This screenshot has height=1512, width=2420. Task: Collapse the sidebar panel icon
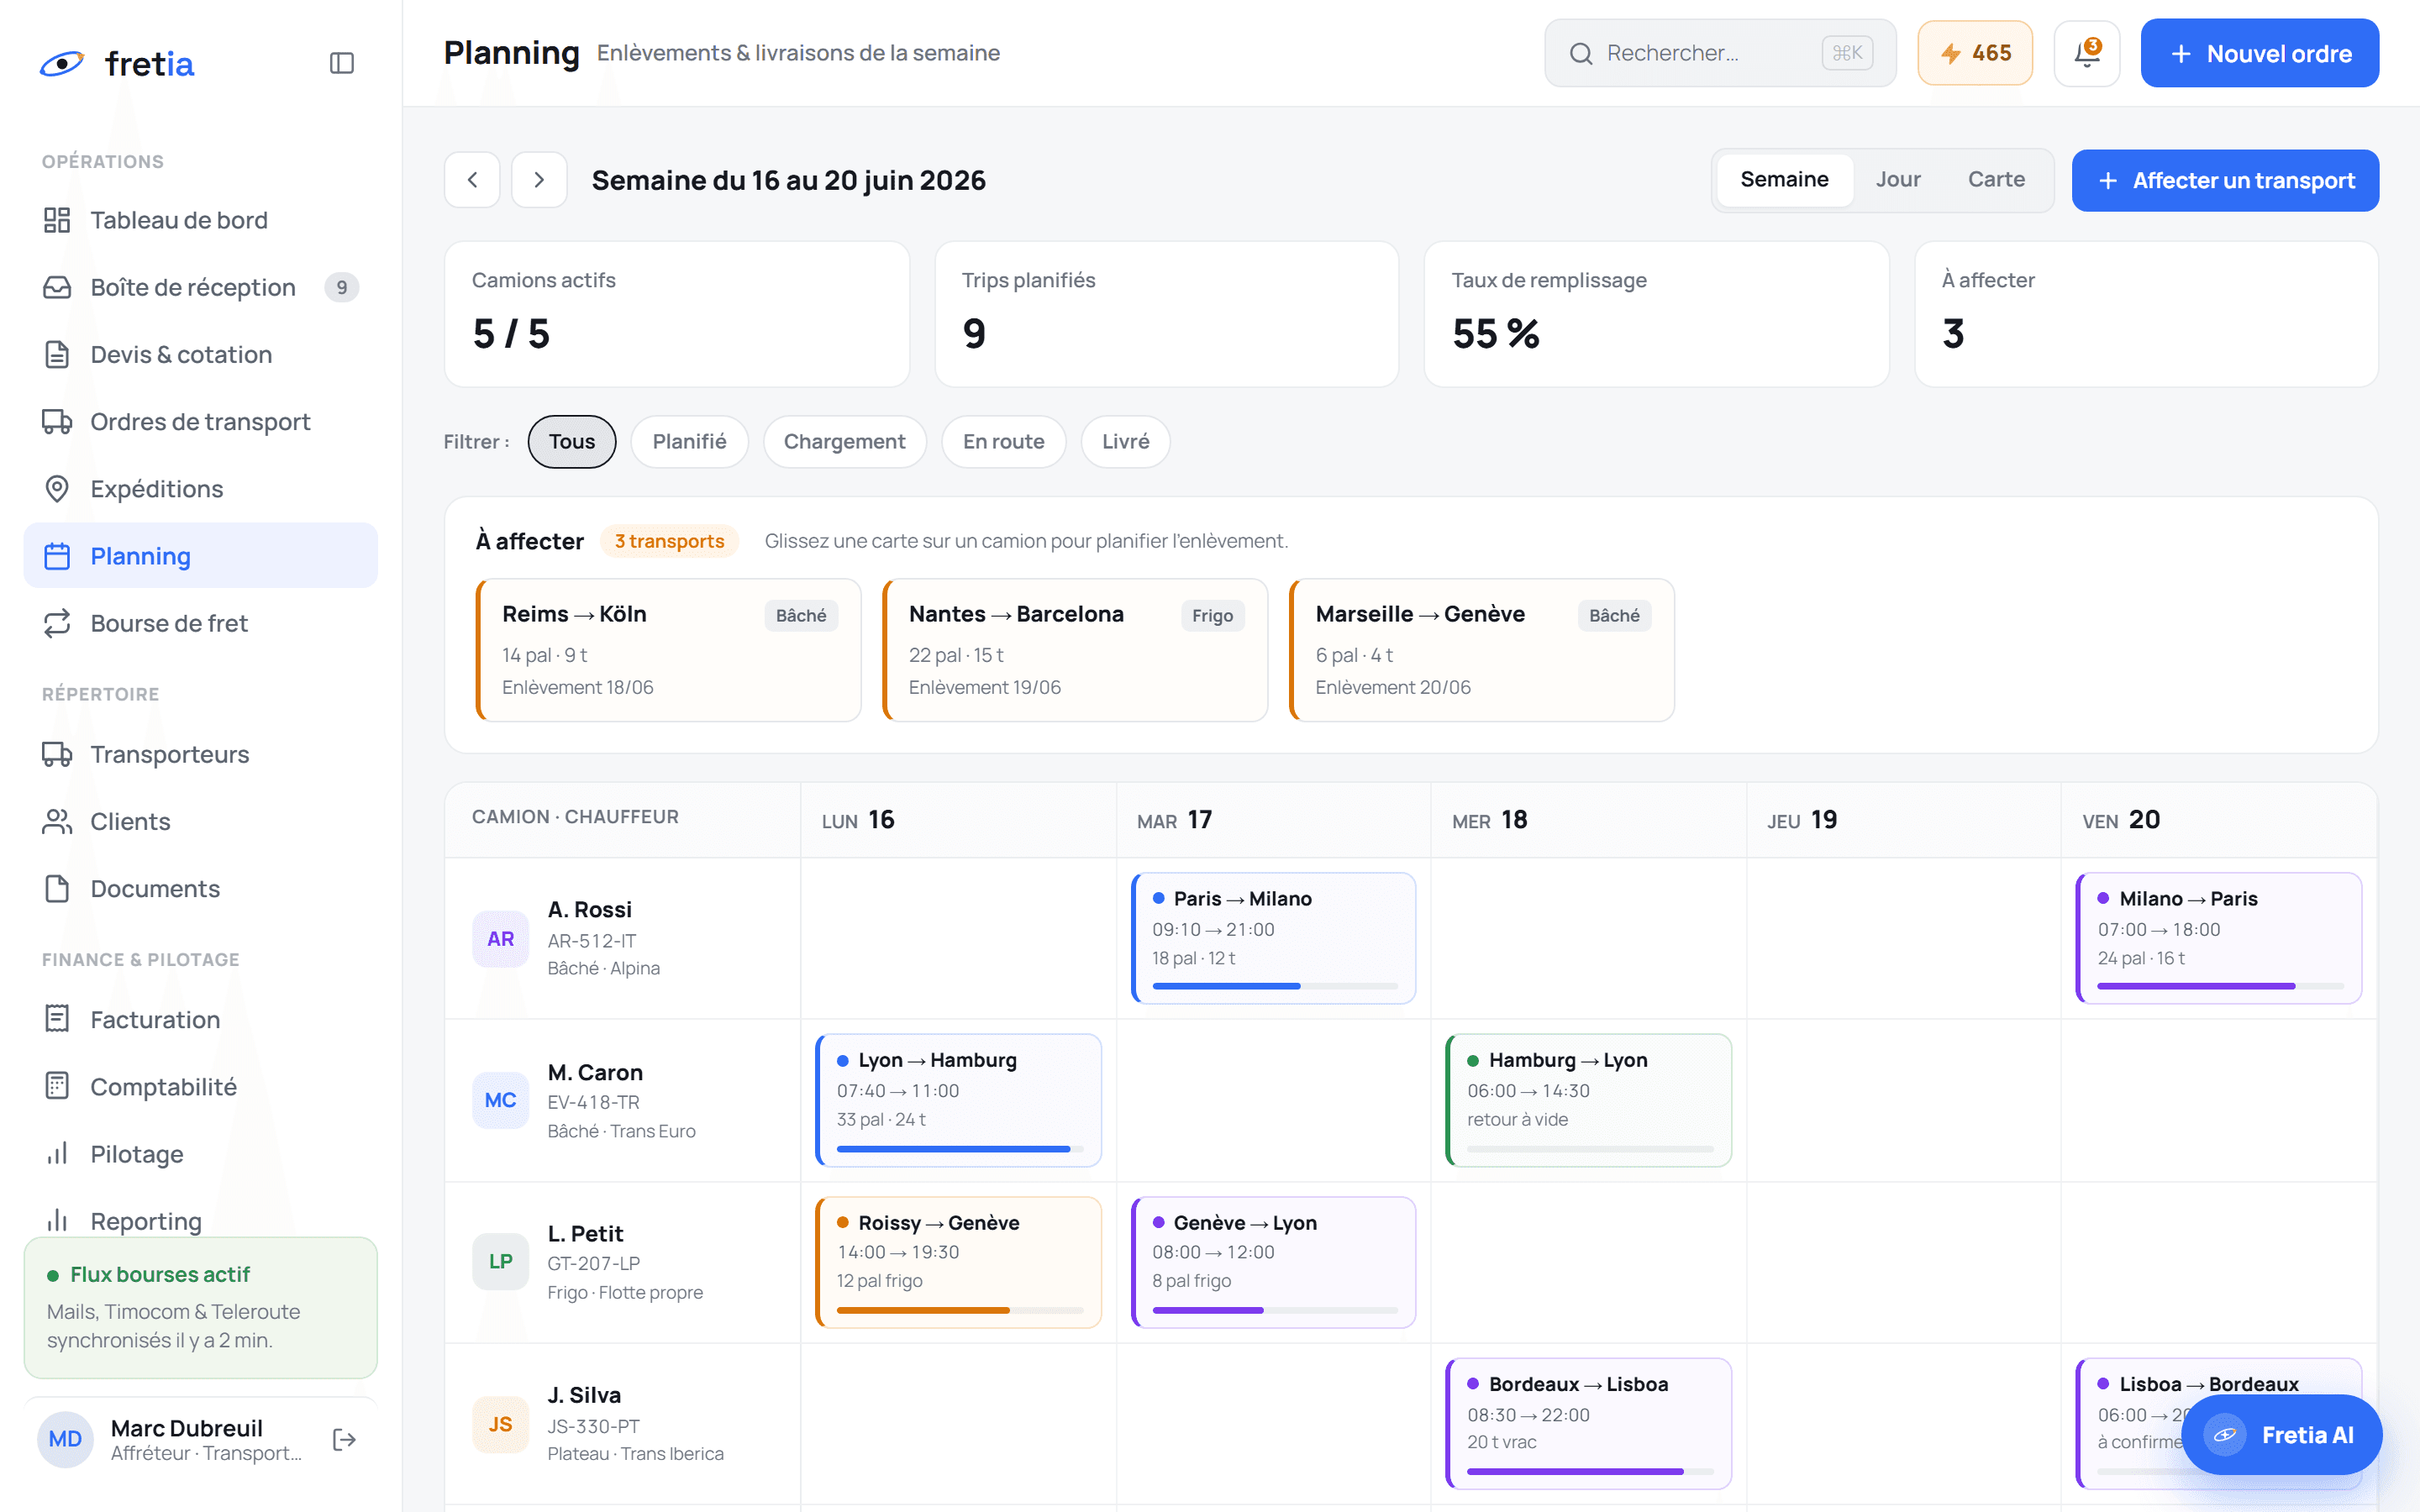tap(342, 63)
